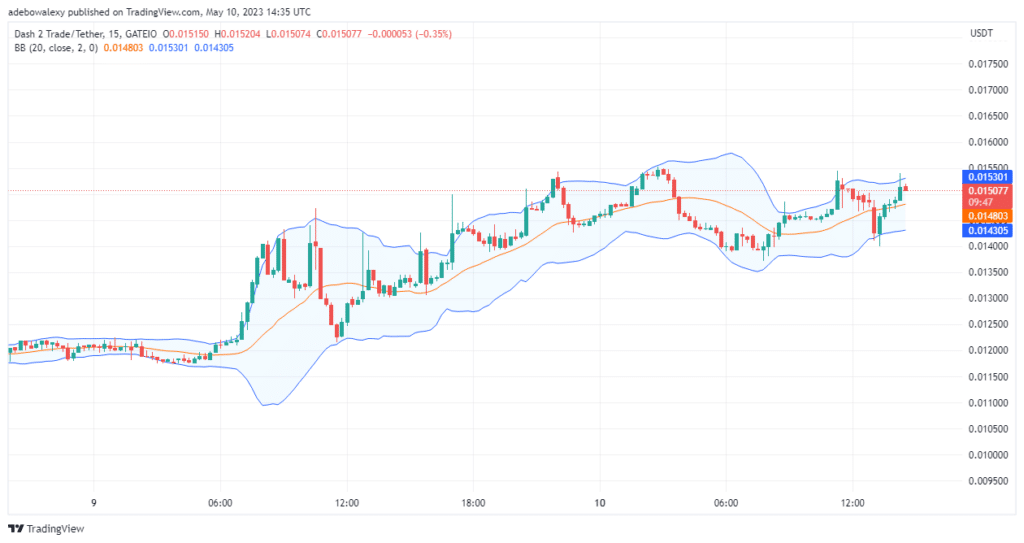1024x543 pixels.
Task: Click the 0.011000 price axis label
Action: click(988, 403)
